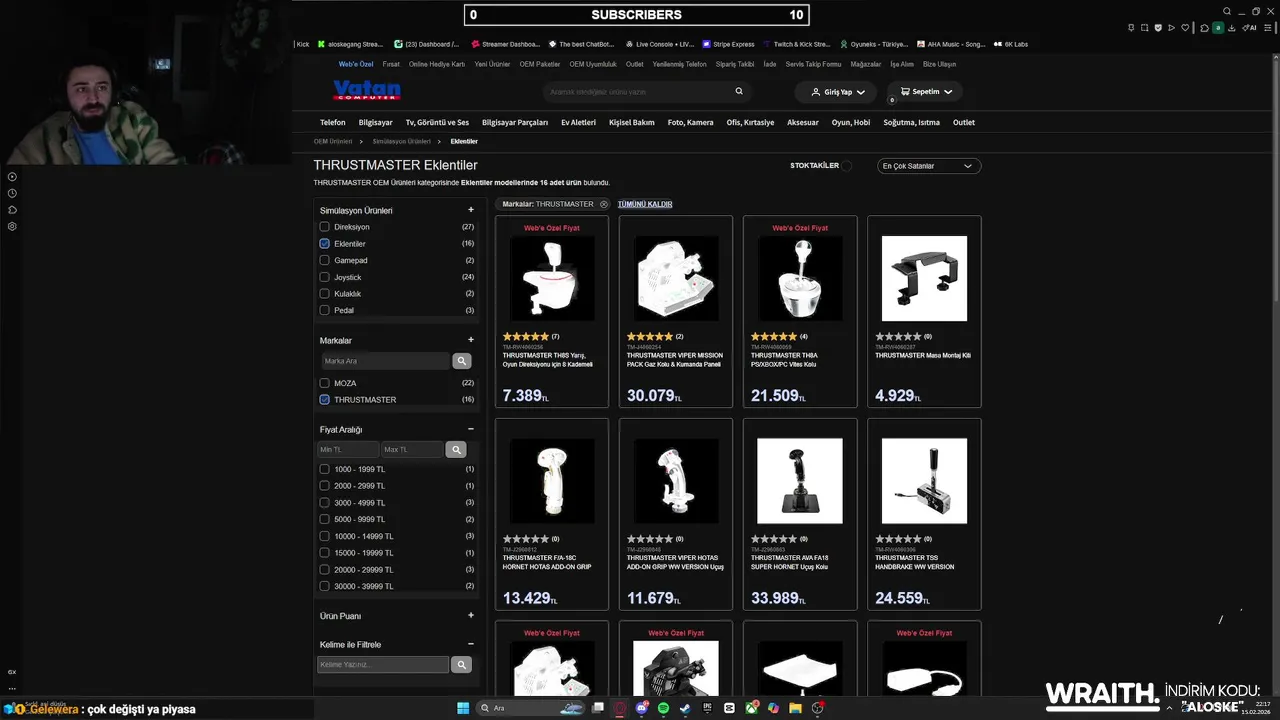Open the Windows Start menu
Image resolution: width=1280 pixels, height=720 pixels.
coord(463,708)
